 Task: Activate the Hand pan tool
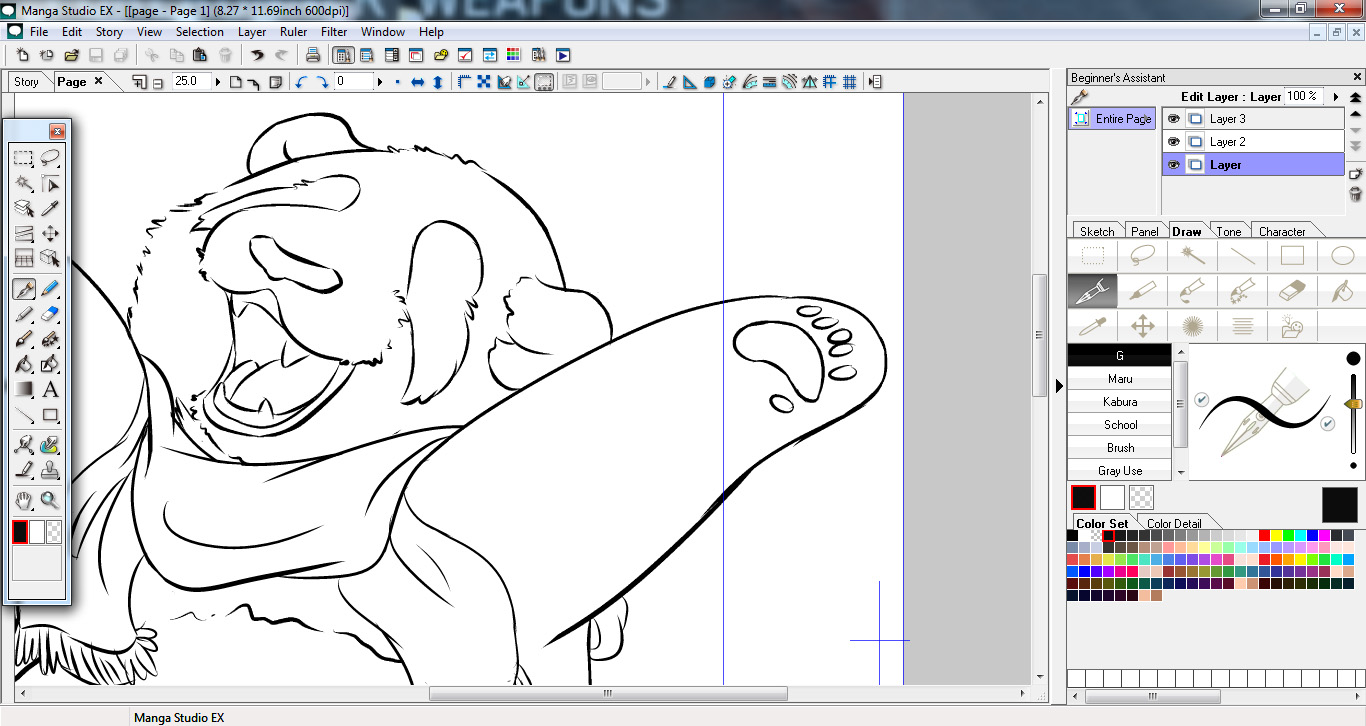point(24,500)
